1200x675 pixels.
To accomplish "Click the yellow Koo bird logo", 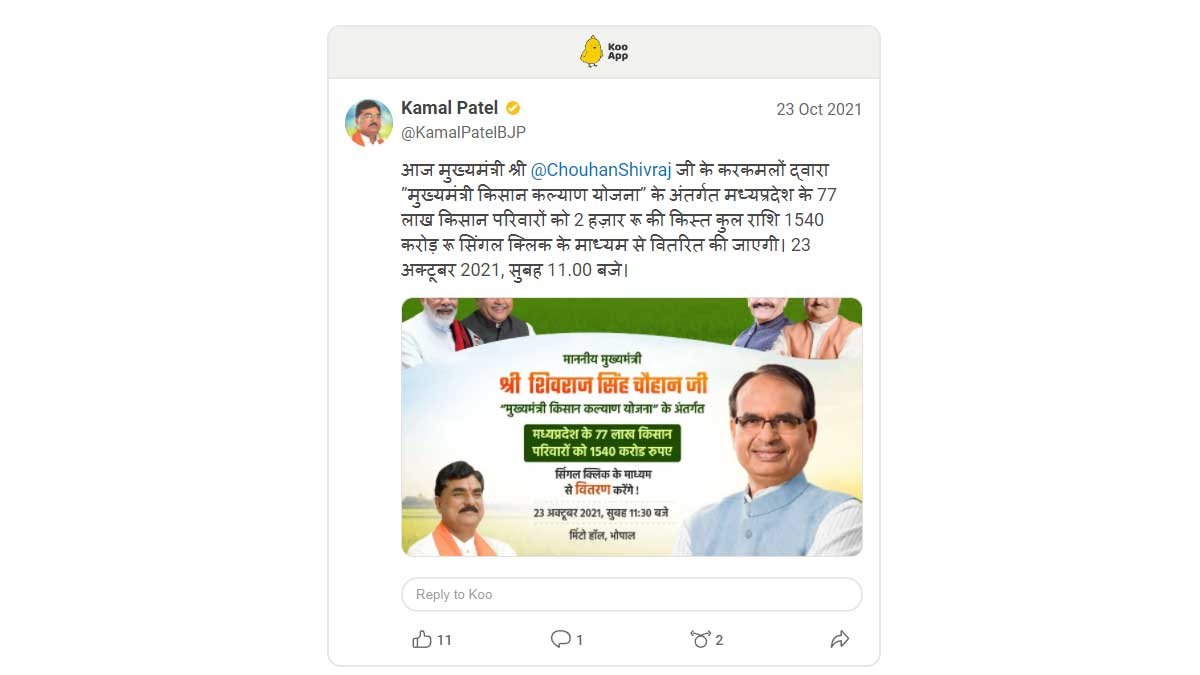I will coord(591,51).
